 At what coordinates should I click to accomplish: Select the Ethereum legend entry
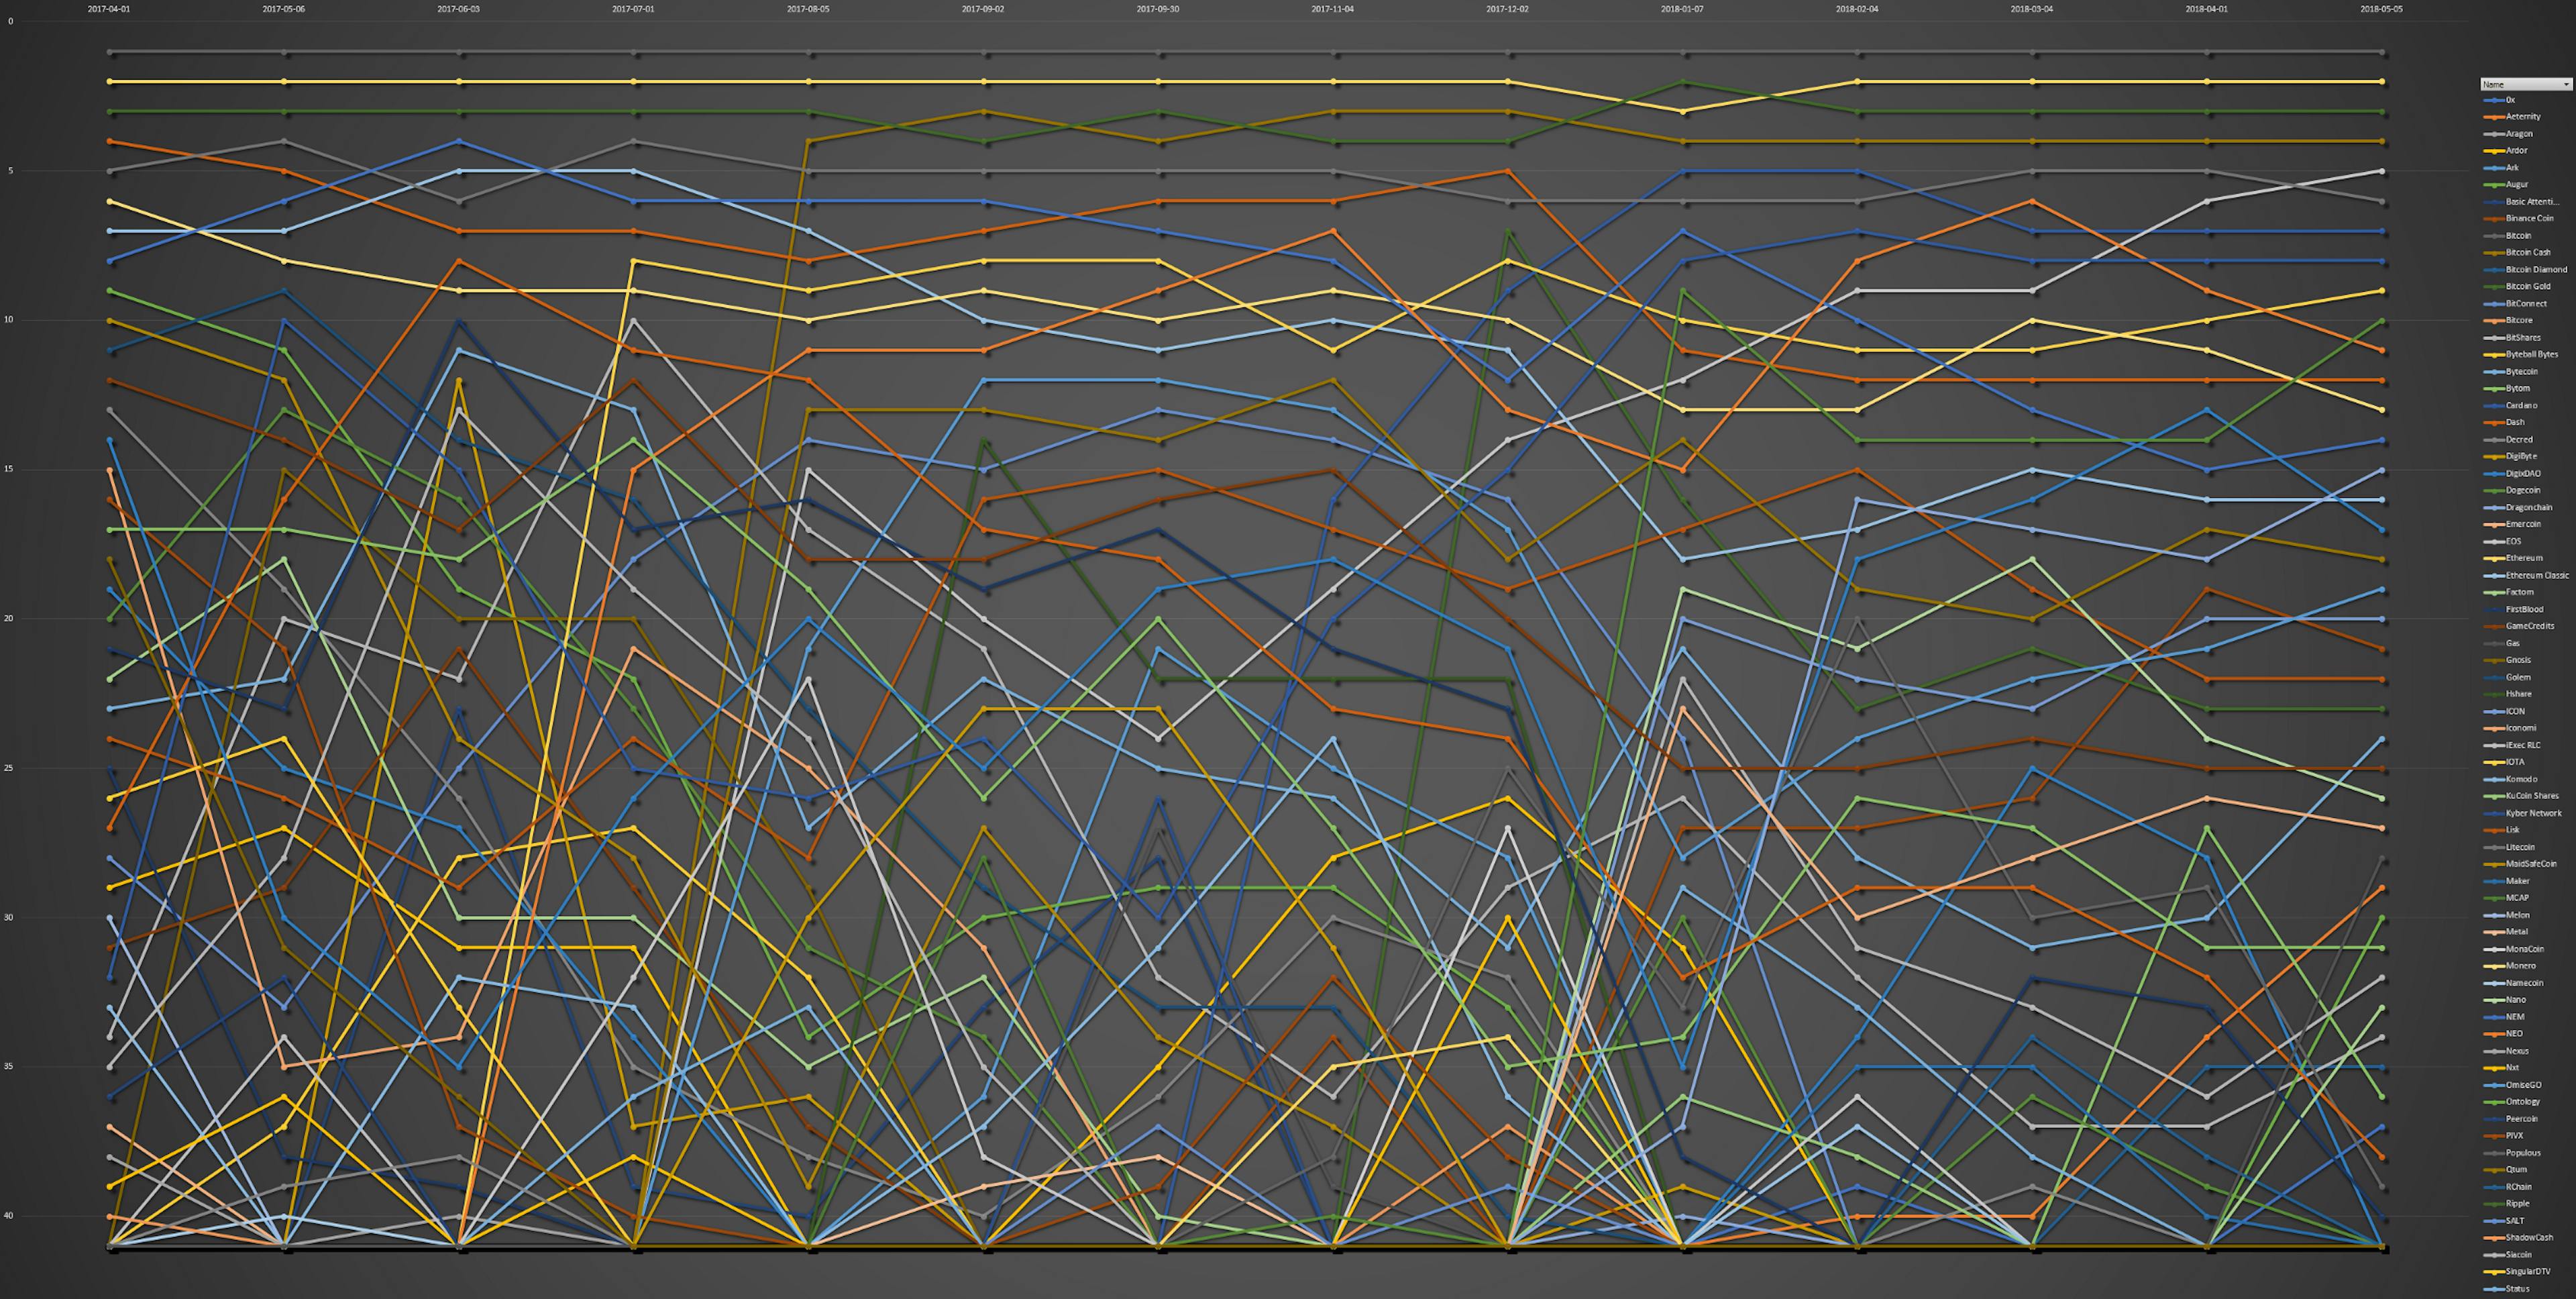click(2524, 558)
